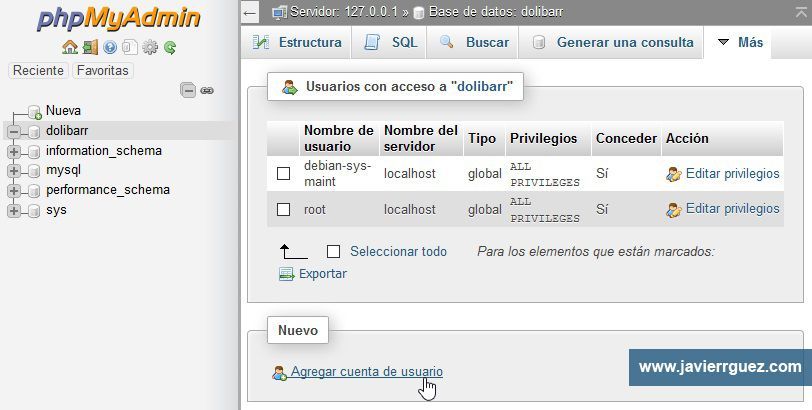
Task: Click the Exportar link
Action: pyautogui.click(x=323, y=274)
